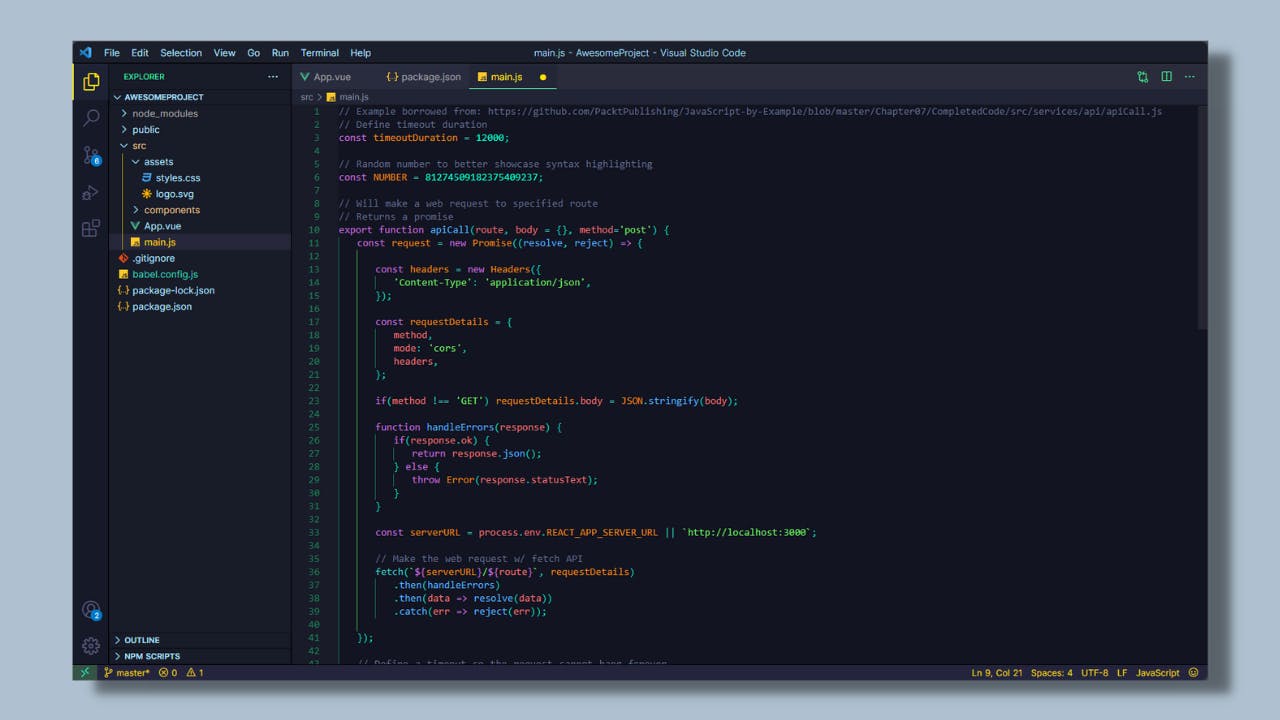Screen dimensions: 1280x720
Task: Open App.vue in the explorer tree
Action: 162,226
